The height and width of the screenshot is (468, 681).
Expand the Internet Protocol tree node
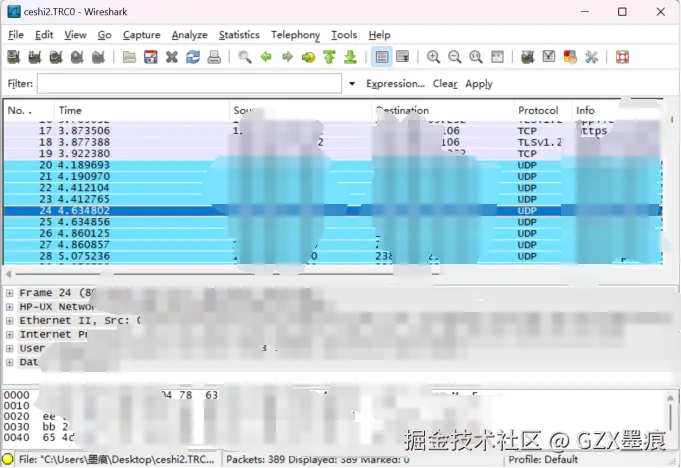(10, 335)
